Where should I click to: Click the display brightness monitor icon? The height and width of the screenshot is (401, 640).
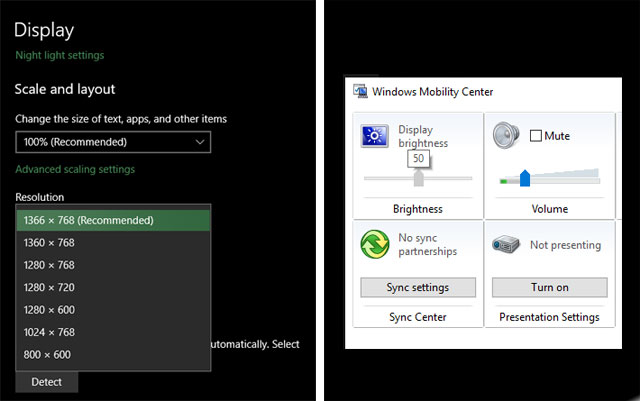(376, 137)
